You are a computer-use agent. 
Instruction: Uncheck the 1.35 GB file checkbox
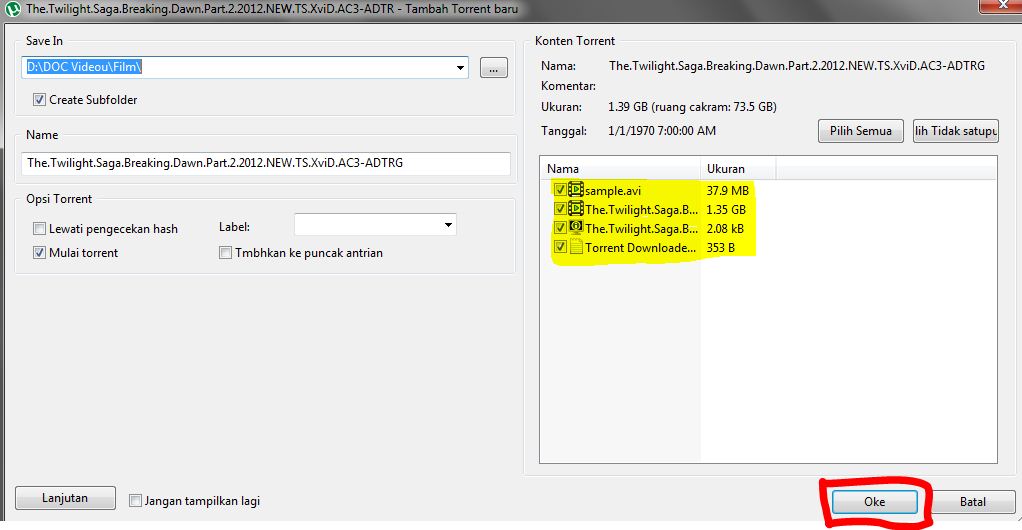click(559, 209)
